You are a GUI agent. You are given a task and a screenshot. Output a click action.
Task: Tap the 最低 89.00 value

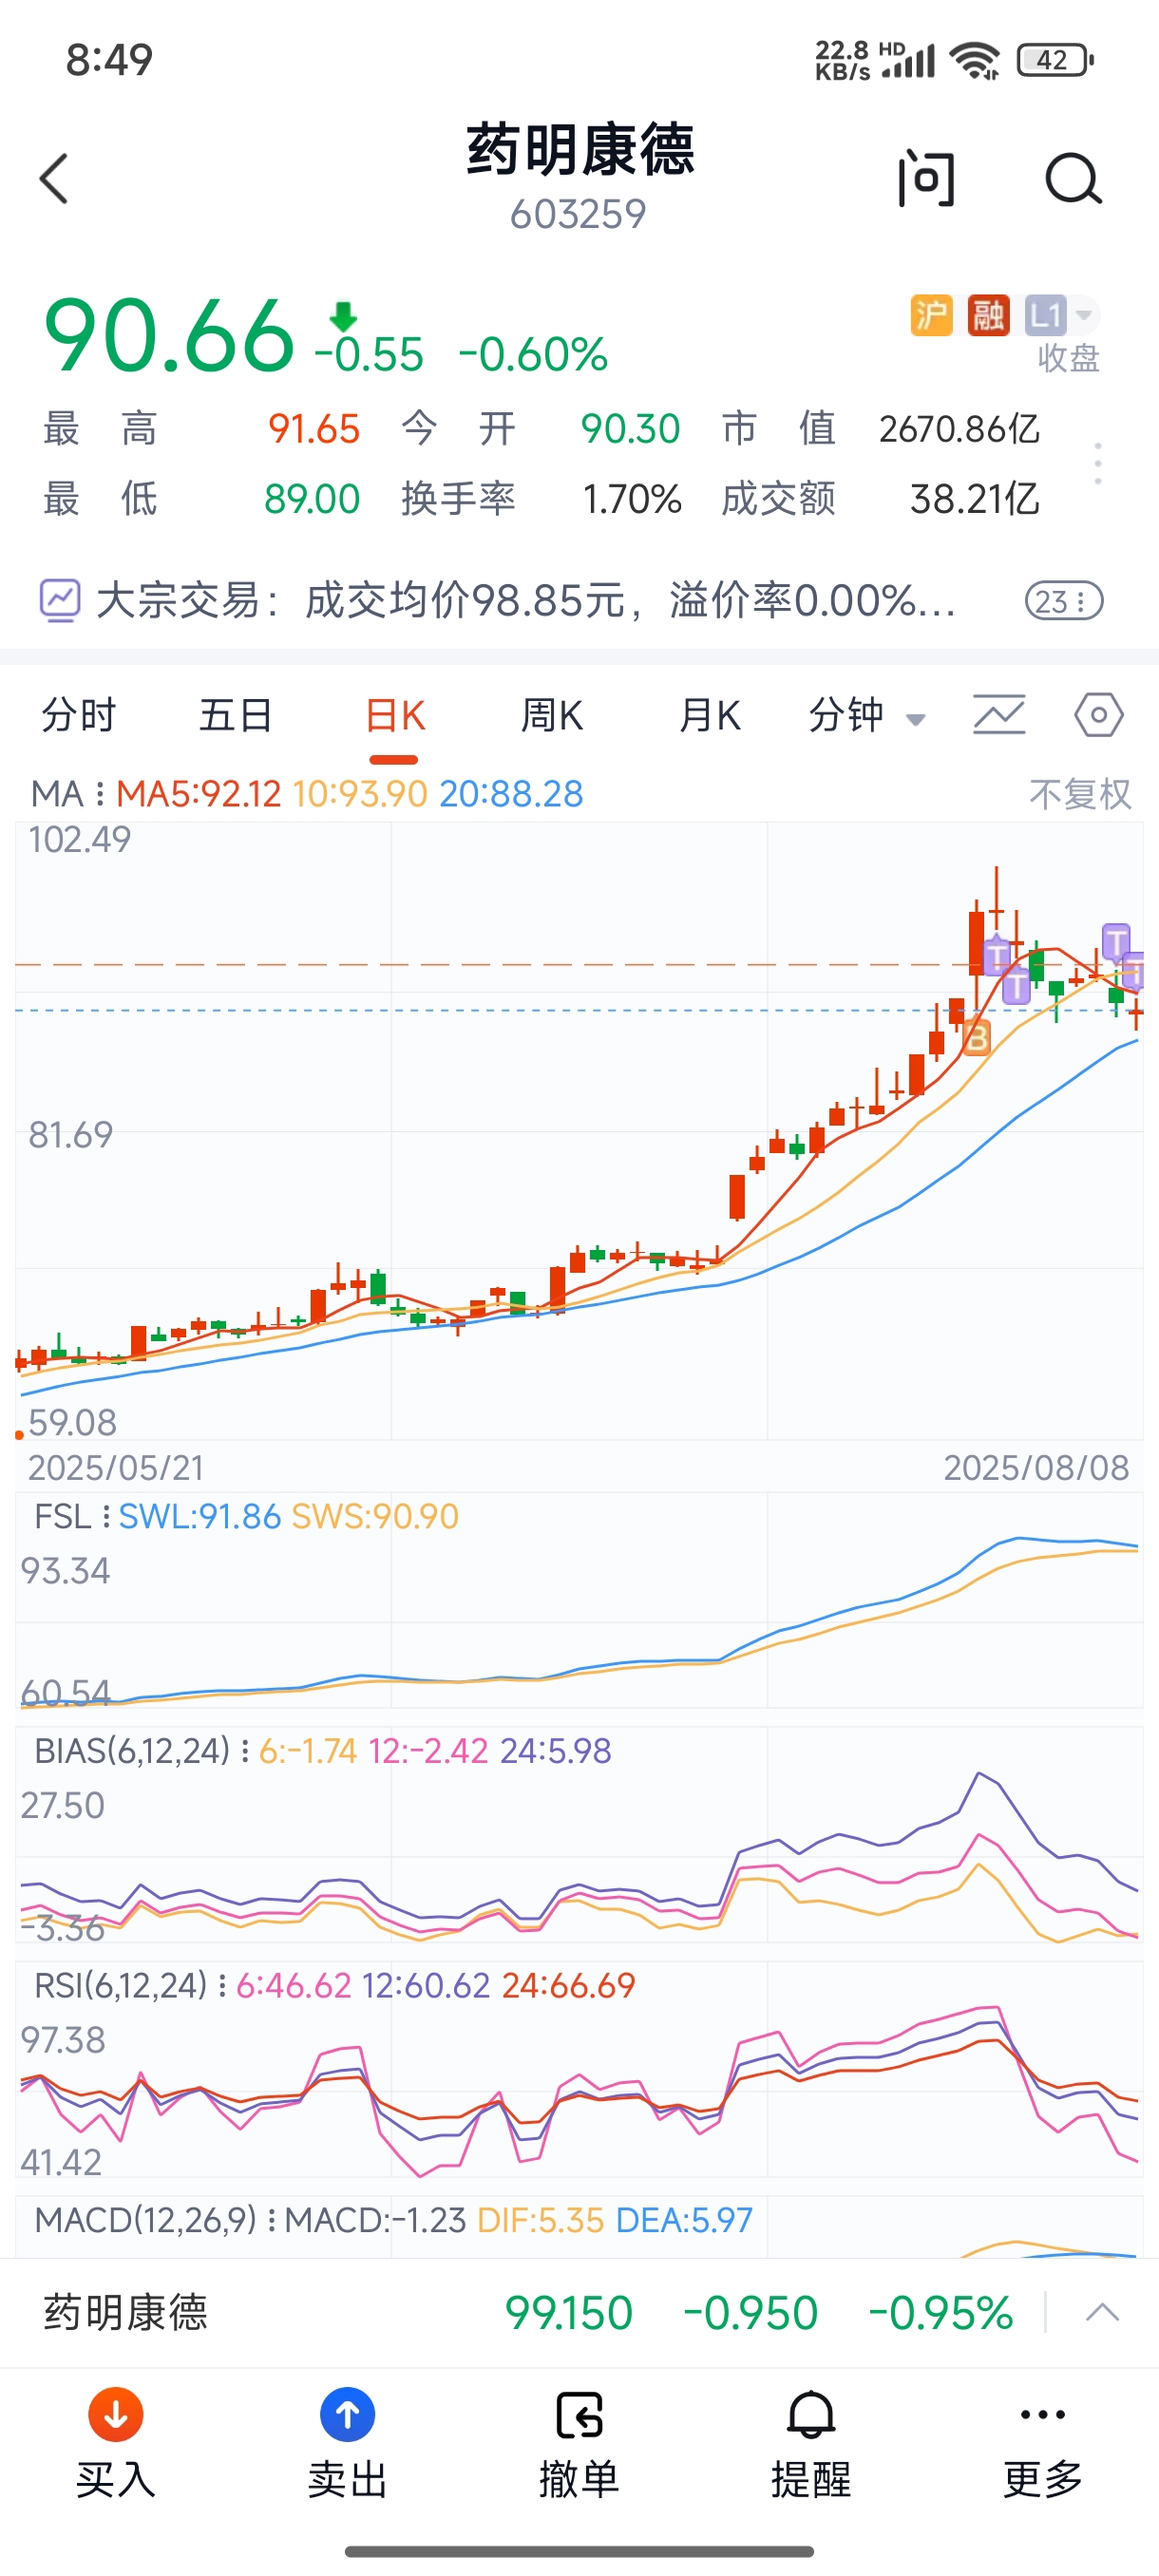tap(312, 499)
